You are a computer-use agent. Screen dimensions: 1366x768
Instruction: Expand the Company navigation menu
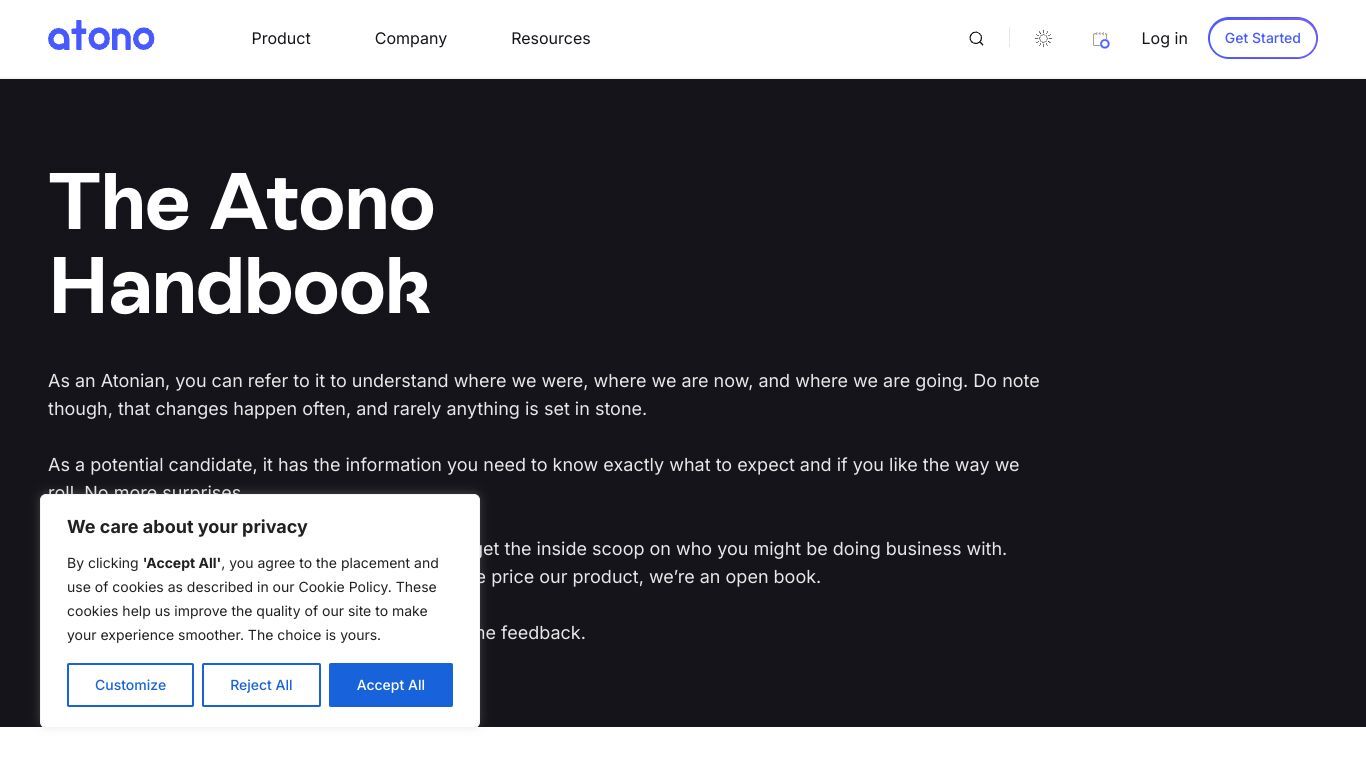tap(411, 38)
